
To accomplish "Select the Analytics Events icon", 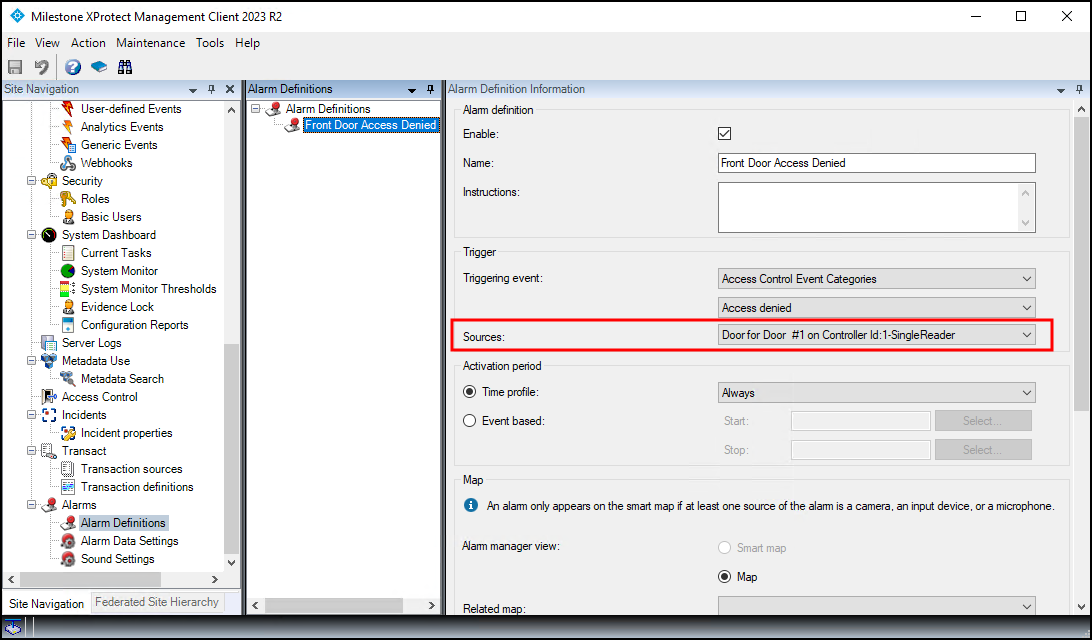I will [x=68, y=127].
